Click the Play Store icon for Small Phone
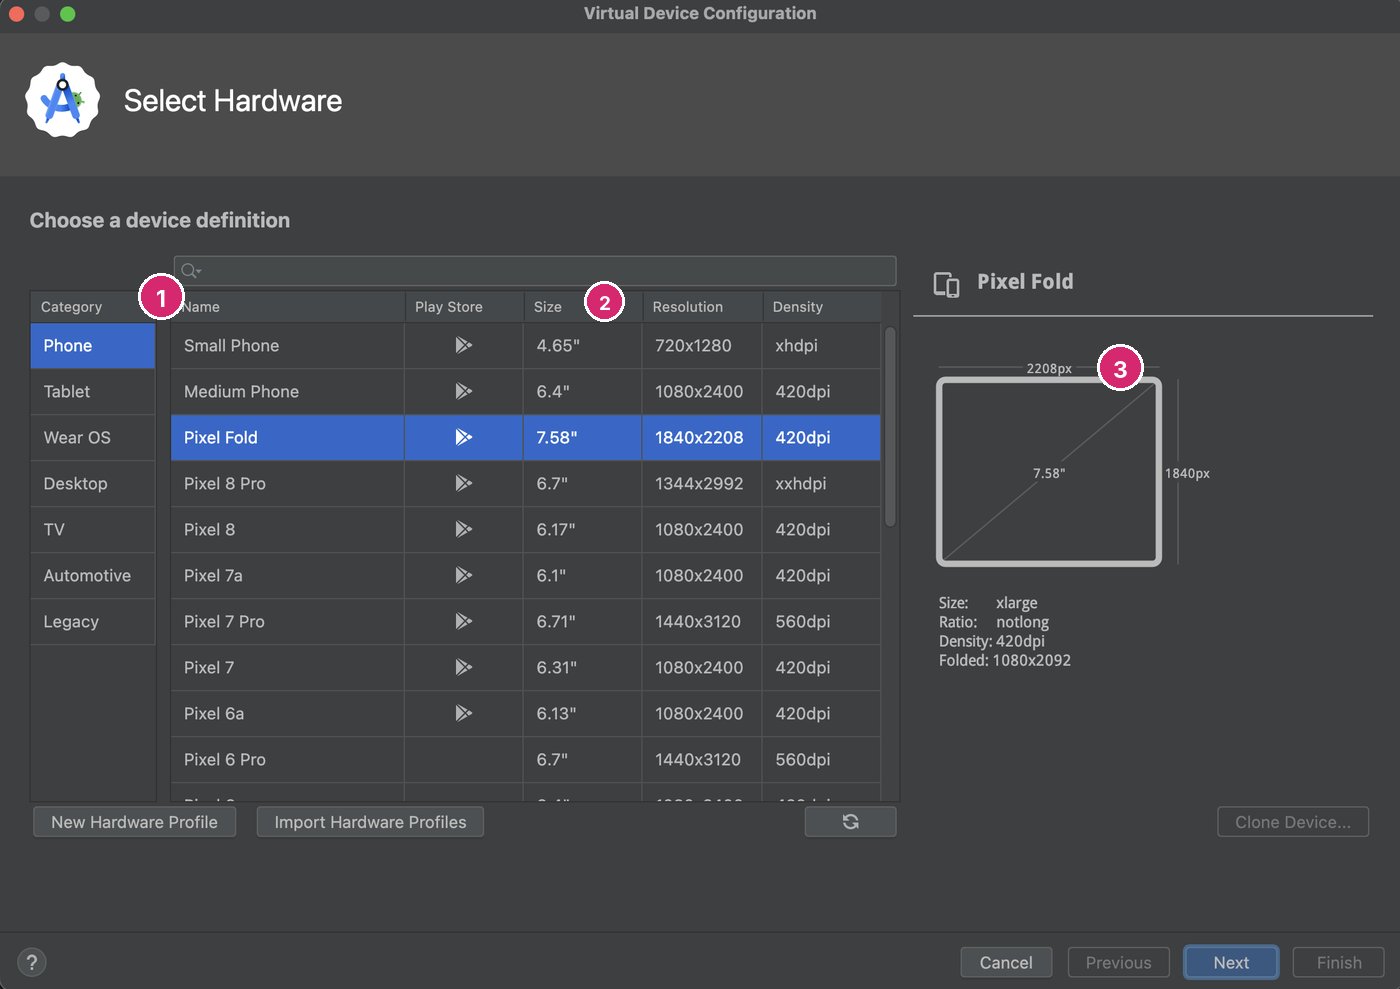This screenshot has width=1400, height=989. click(x=463, y=345)
